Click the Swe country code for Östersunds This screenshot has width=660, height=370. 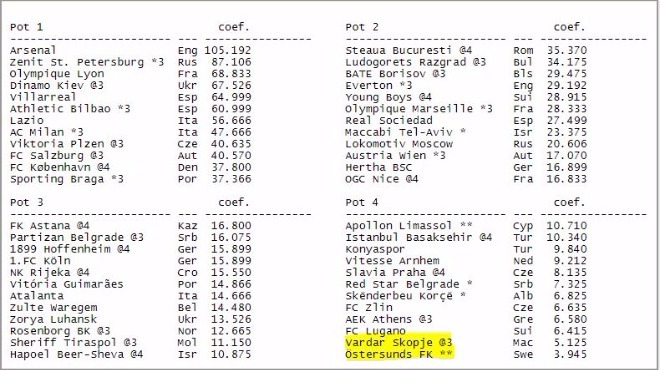(523, 355)
